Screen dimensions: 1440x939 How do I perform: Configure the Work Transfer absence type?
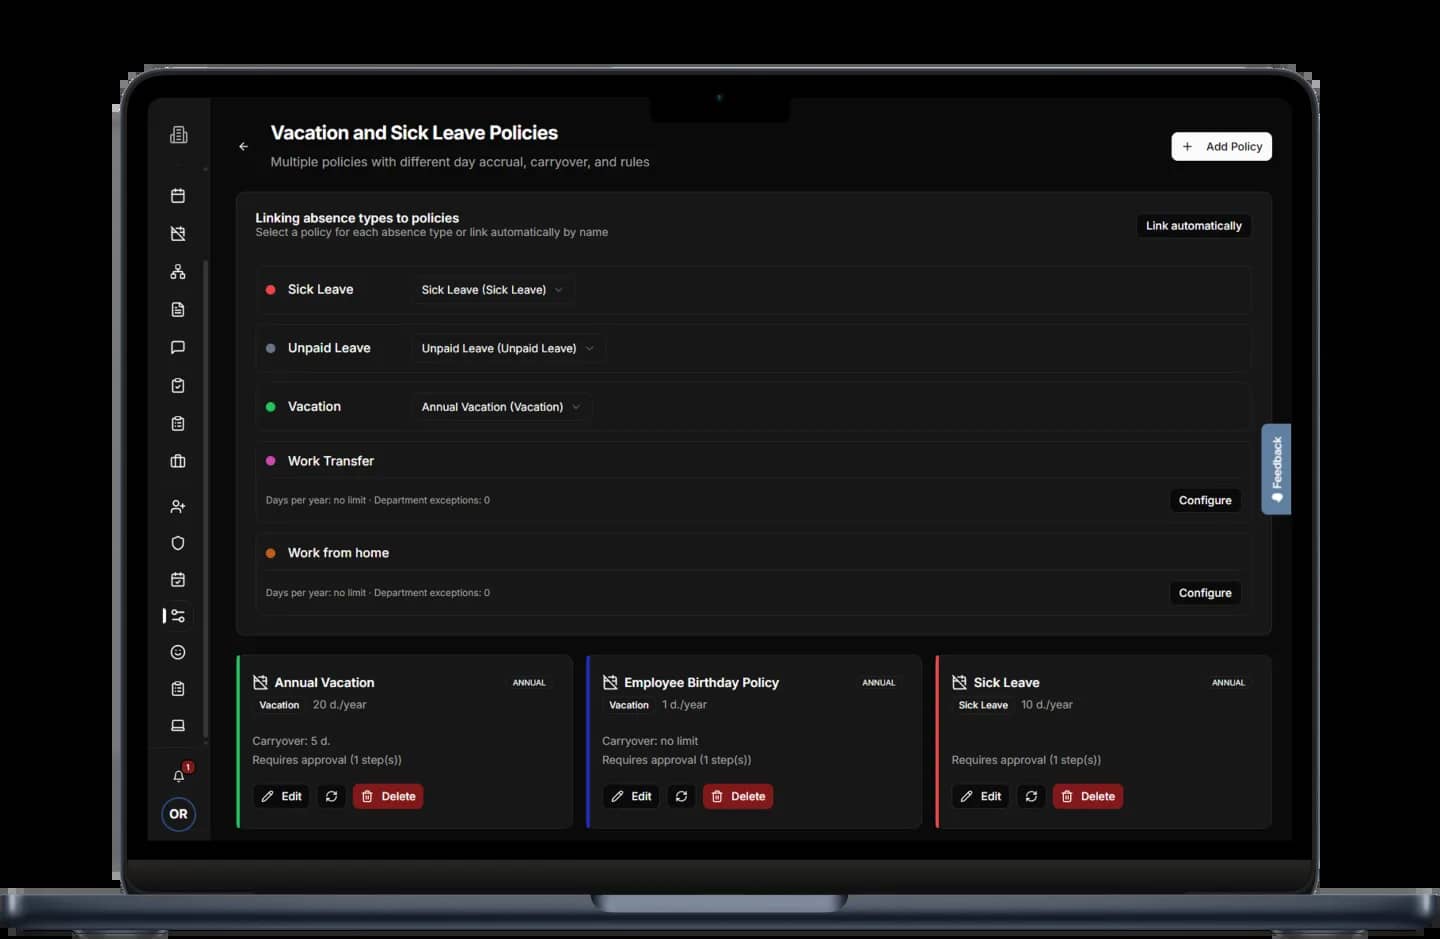(x=1205, y=500)
